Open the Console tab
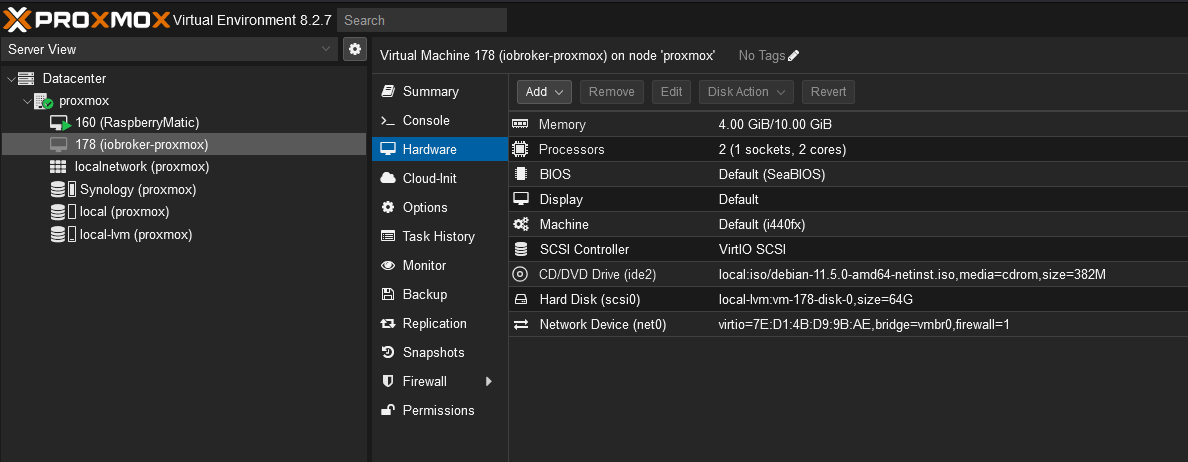1188x462 pixels. (426, 120)
